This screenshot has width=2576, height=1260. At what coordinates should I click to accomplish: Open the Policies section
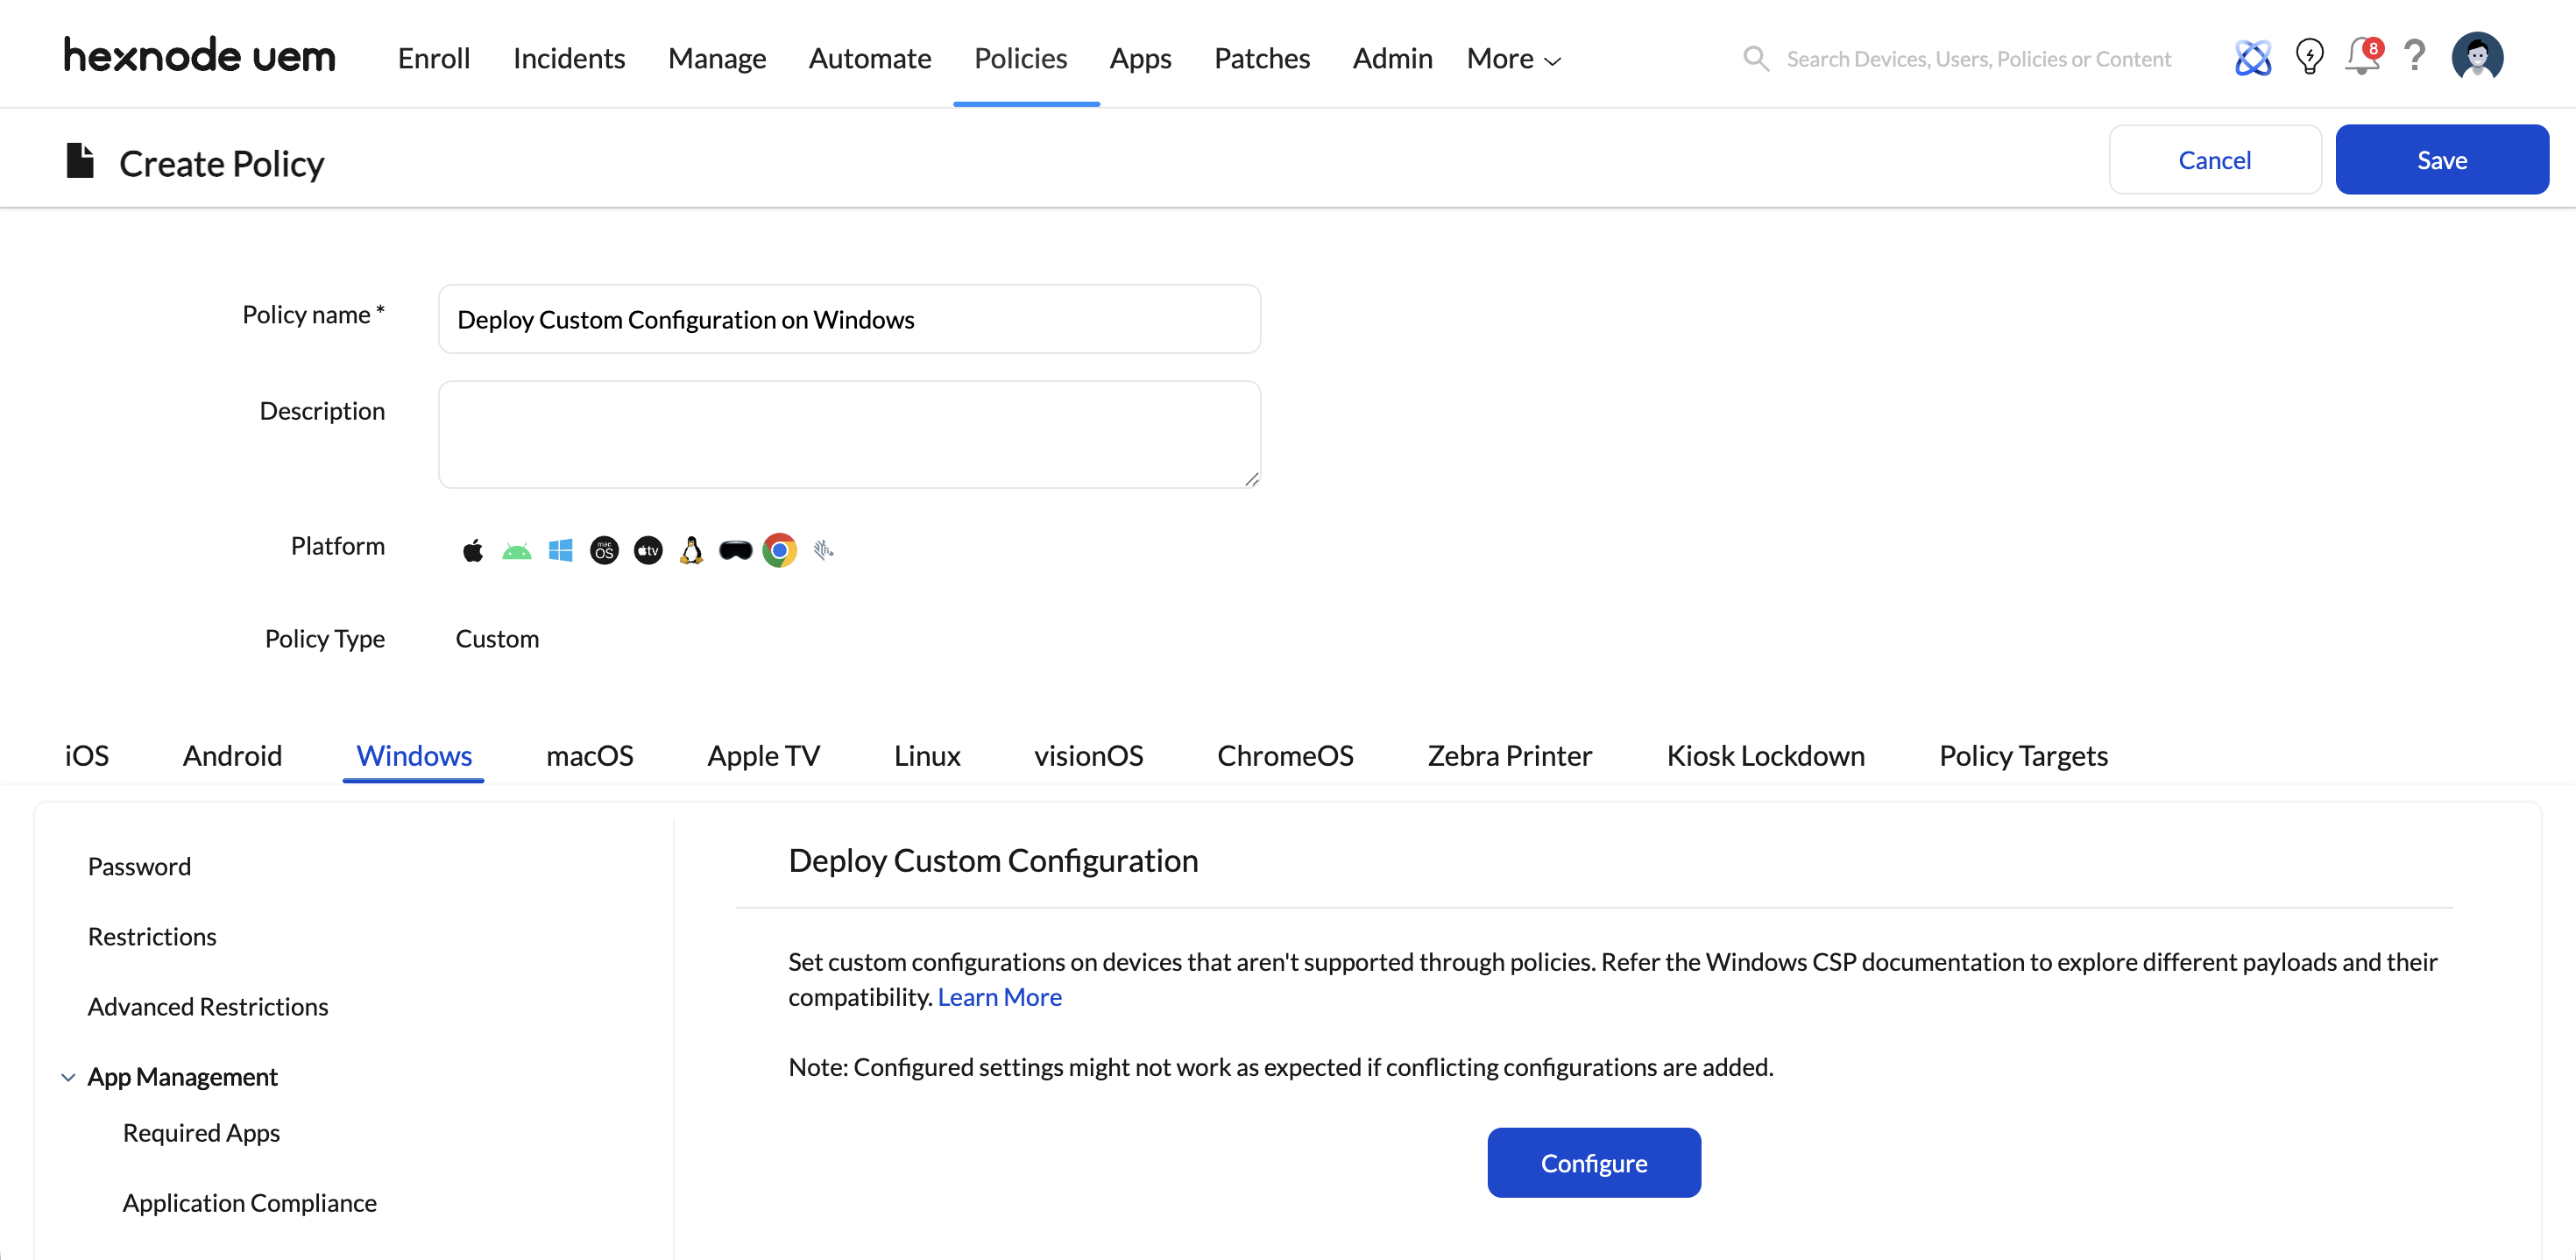(1020, 58)
